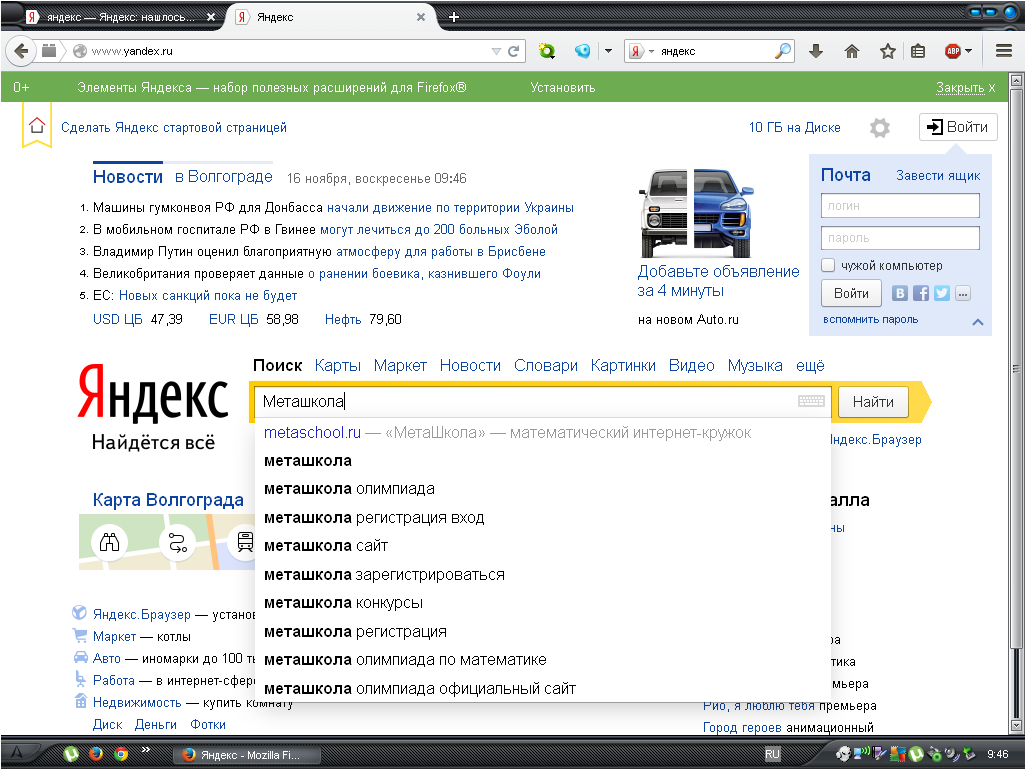Click the blue chat bubble extension icon

click(x=582, y=51)
